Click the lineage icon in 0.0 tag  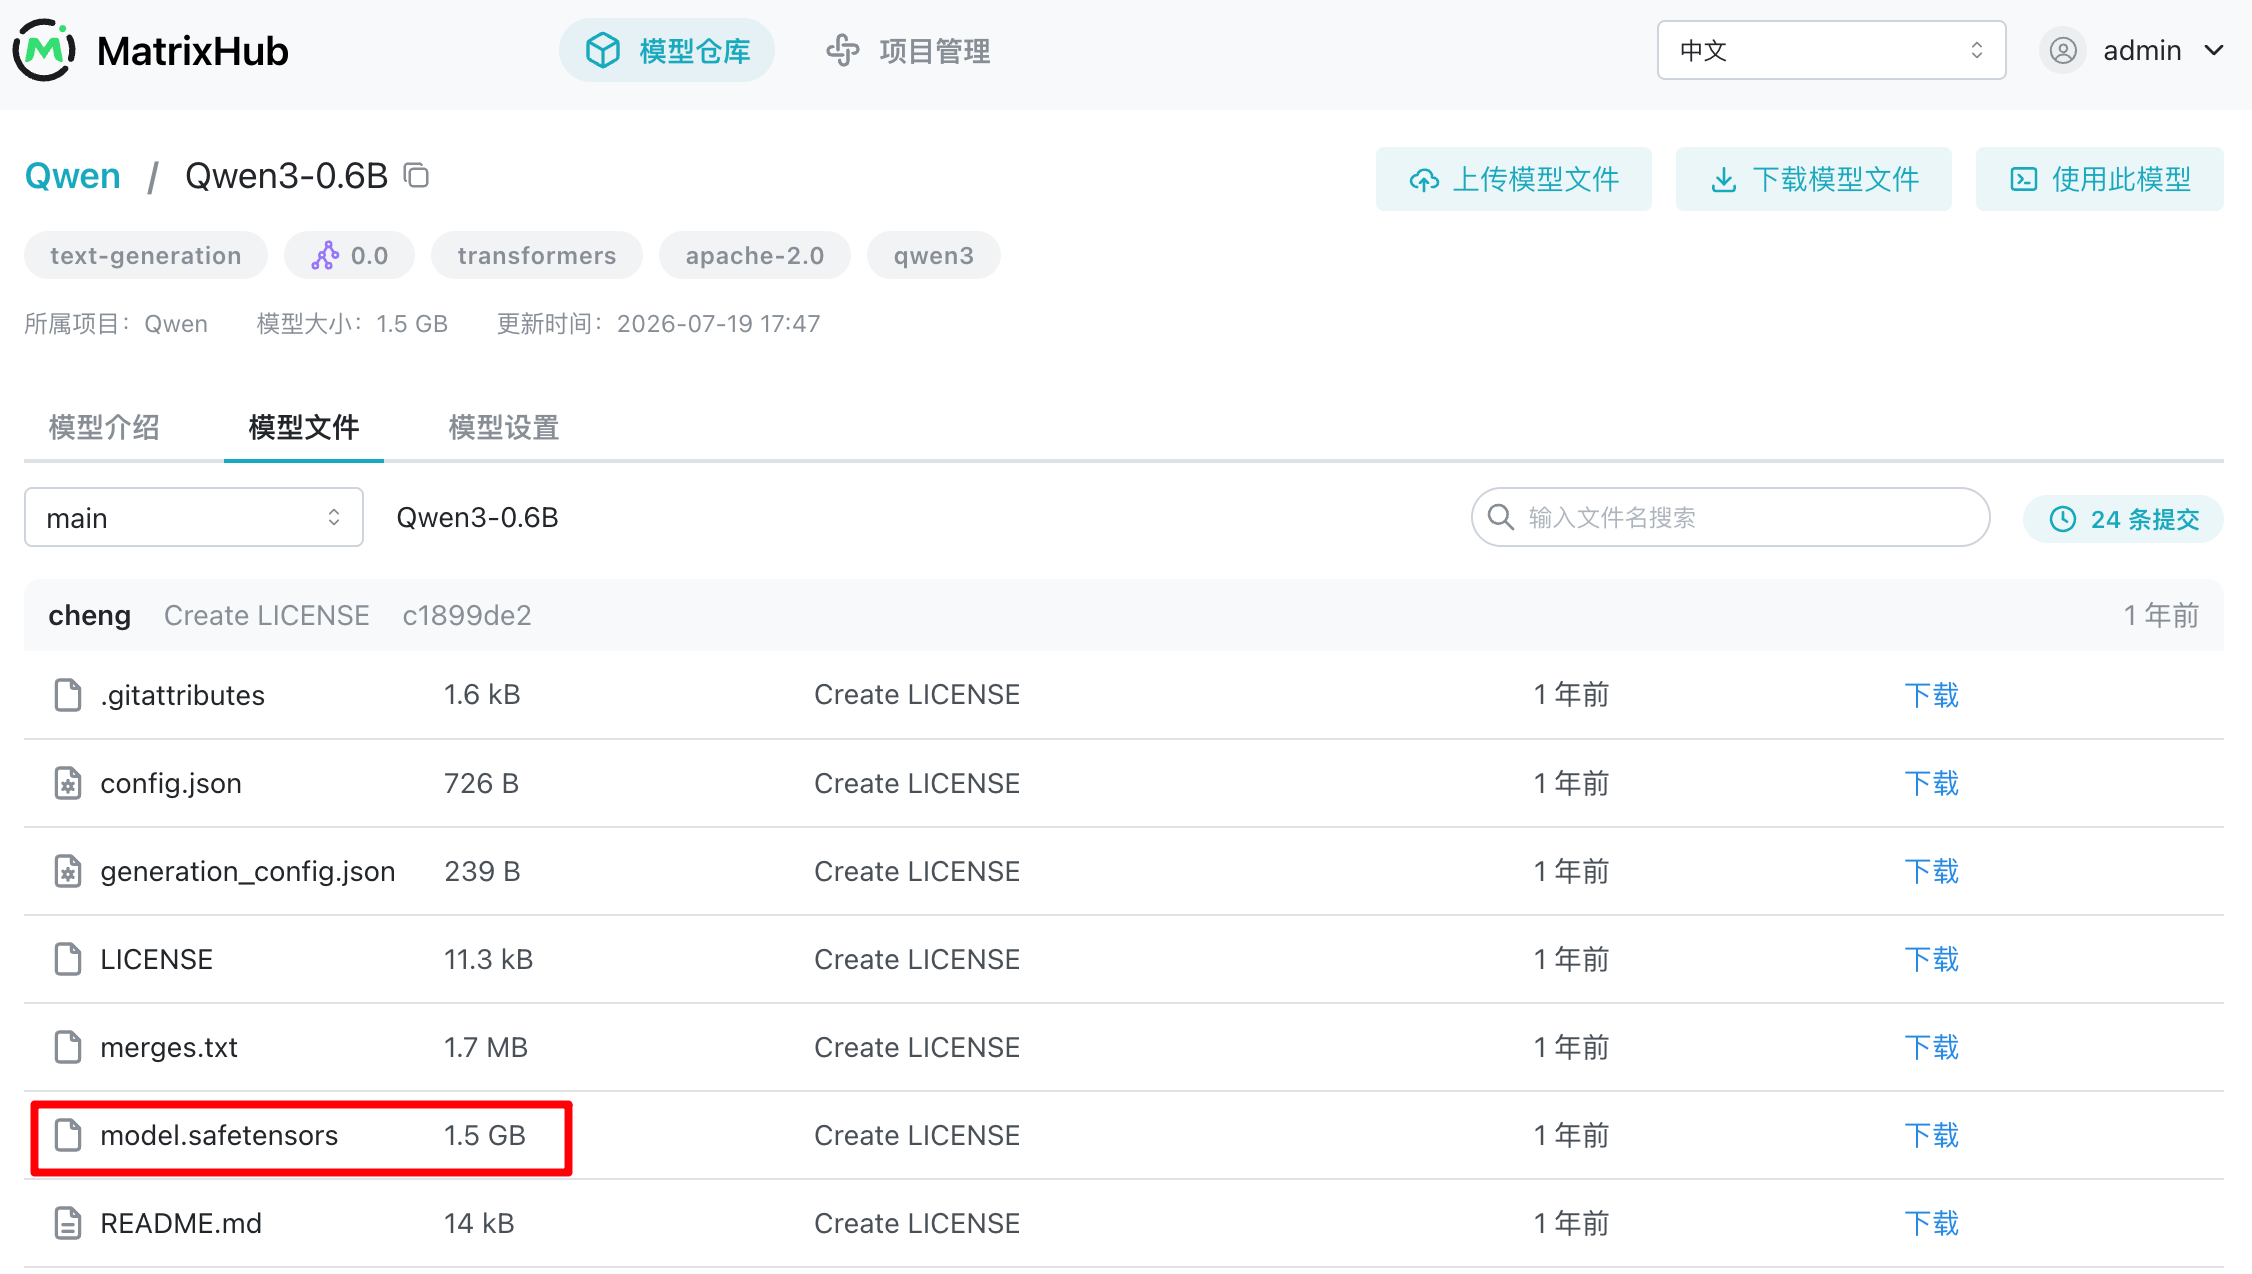pos(325,256)
